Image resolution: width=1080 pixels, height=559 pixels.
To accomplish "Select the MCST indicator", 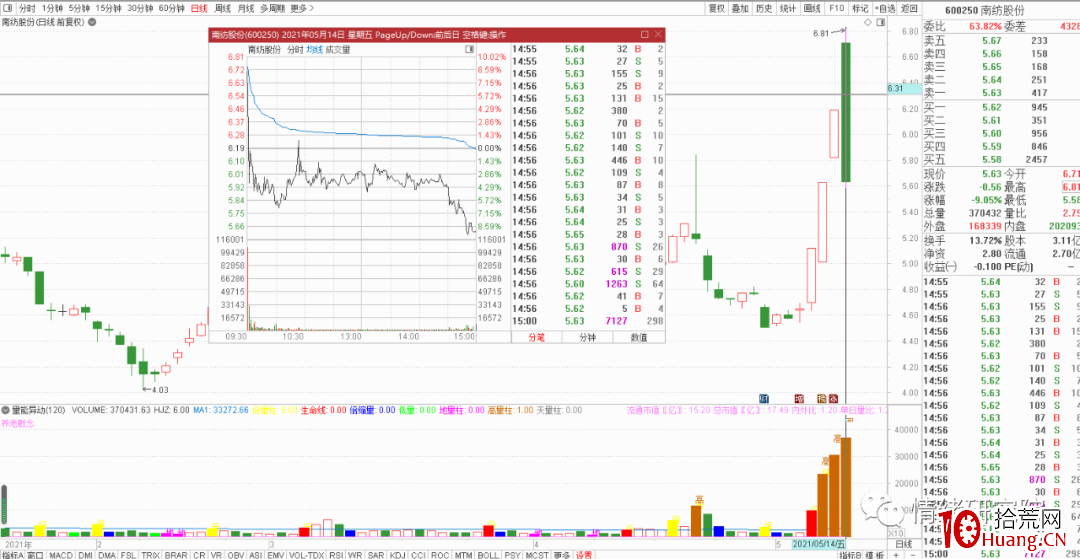I will pyautogui.click(x=537, y=554).
